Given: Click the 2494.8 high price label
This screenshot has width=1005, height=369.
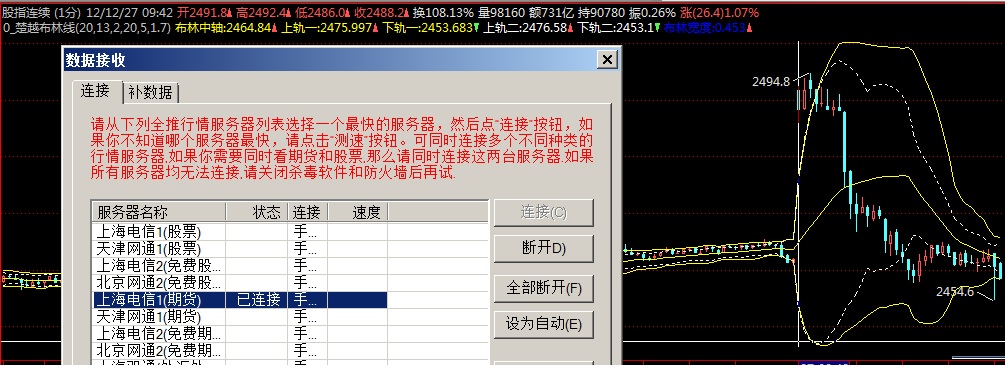Looking at the screenshot, I should point(770,81).
